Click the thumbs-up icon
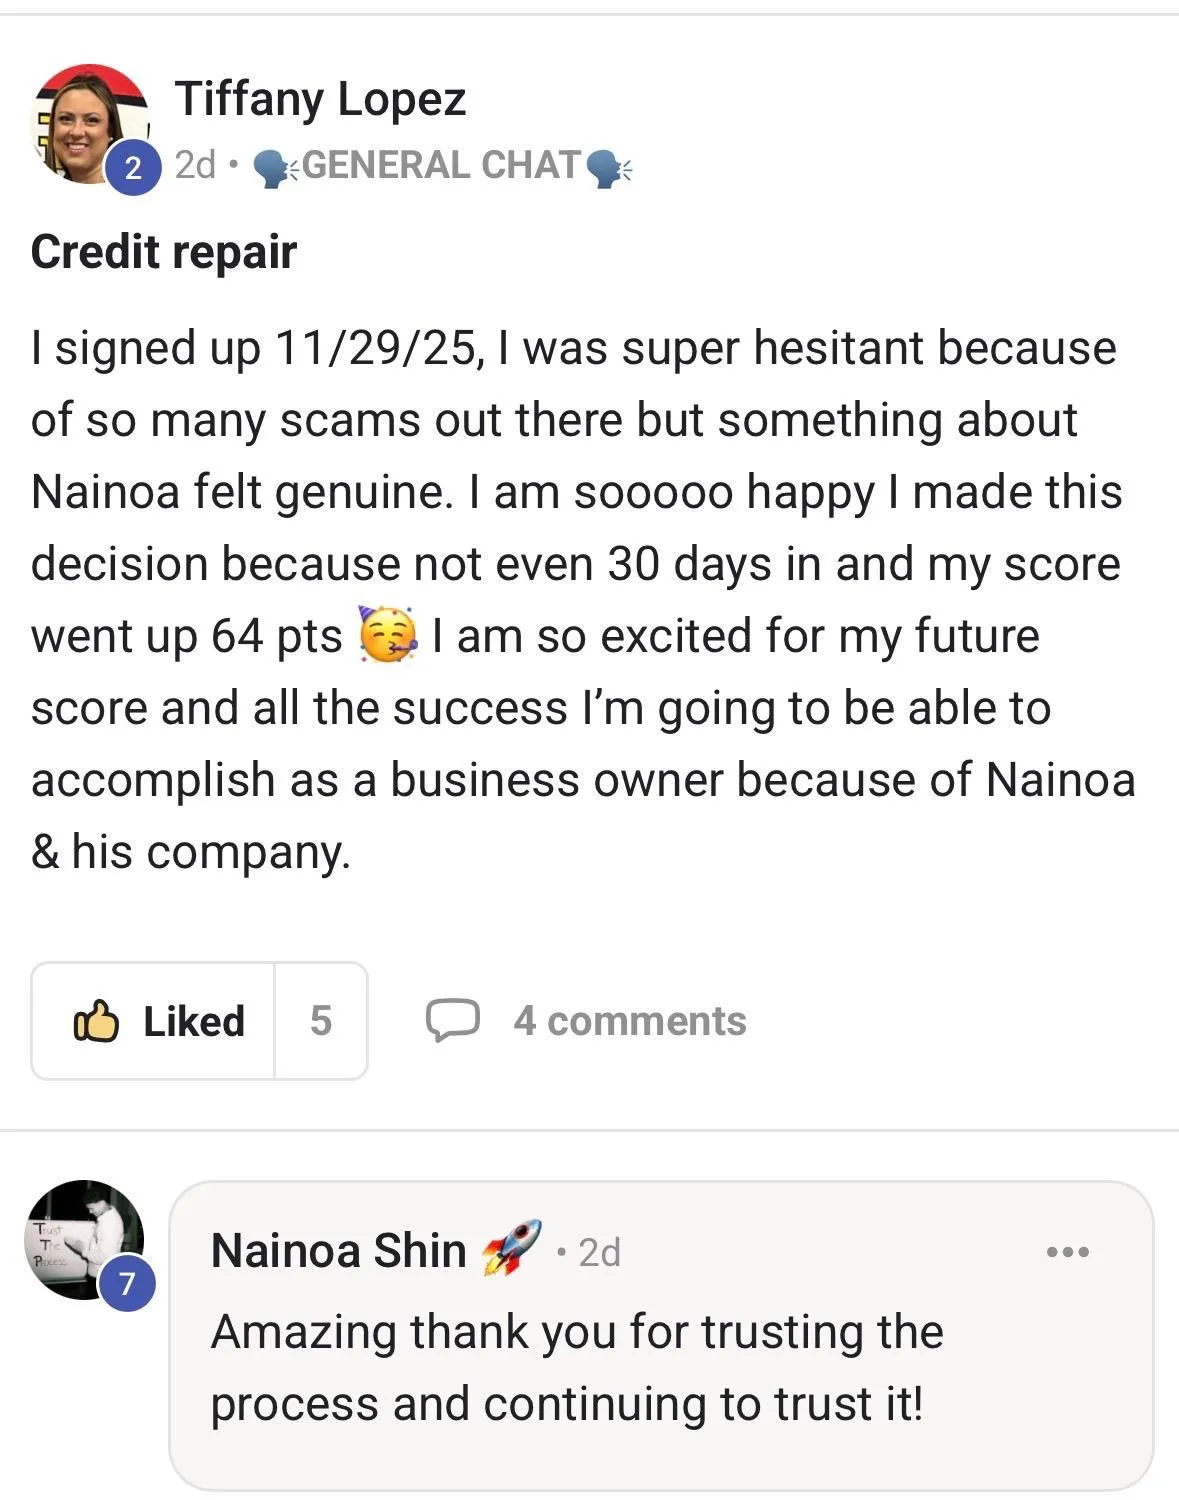 (97, 1021)
